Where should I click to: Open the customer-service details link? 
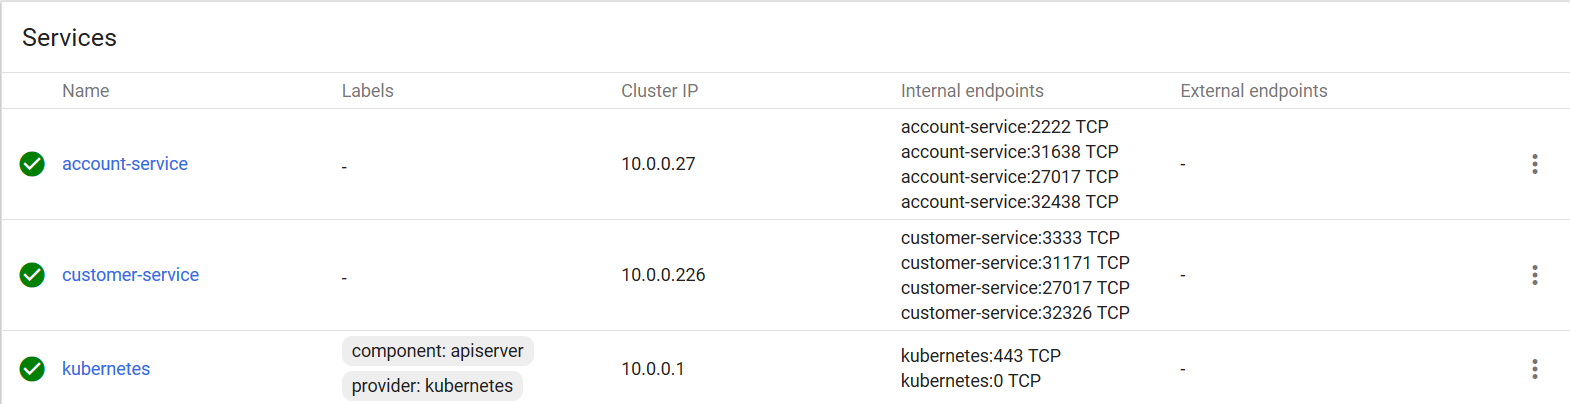pyautogui.click(x=130, y=275)
